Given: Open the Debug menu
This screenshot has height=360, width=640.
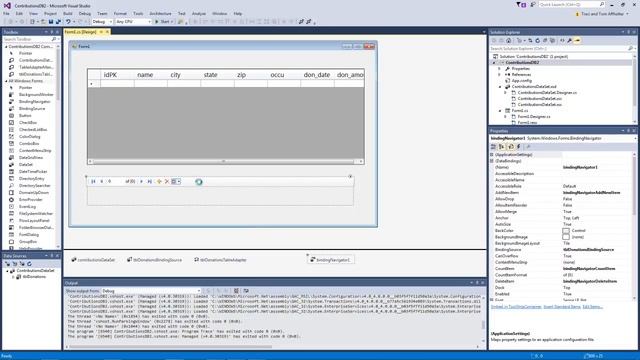Looking at the screenshot, I should point(85,13).
